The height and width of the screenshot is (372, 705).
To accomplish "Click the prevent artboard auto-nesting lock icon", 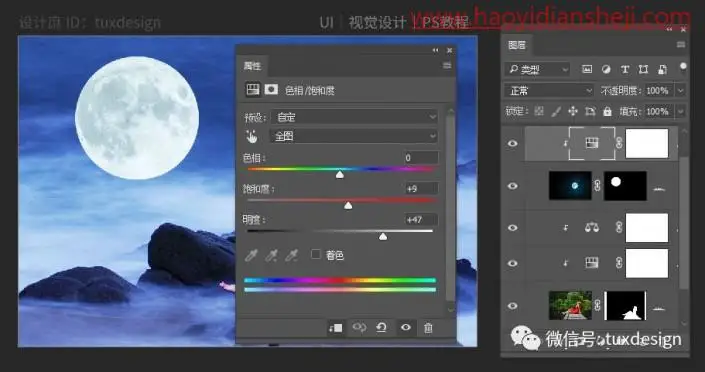I will click(590, 111).
